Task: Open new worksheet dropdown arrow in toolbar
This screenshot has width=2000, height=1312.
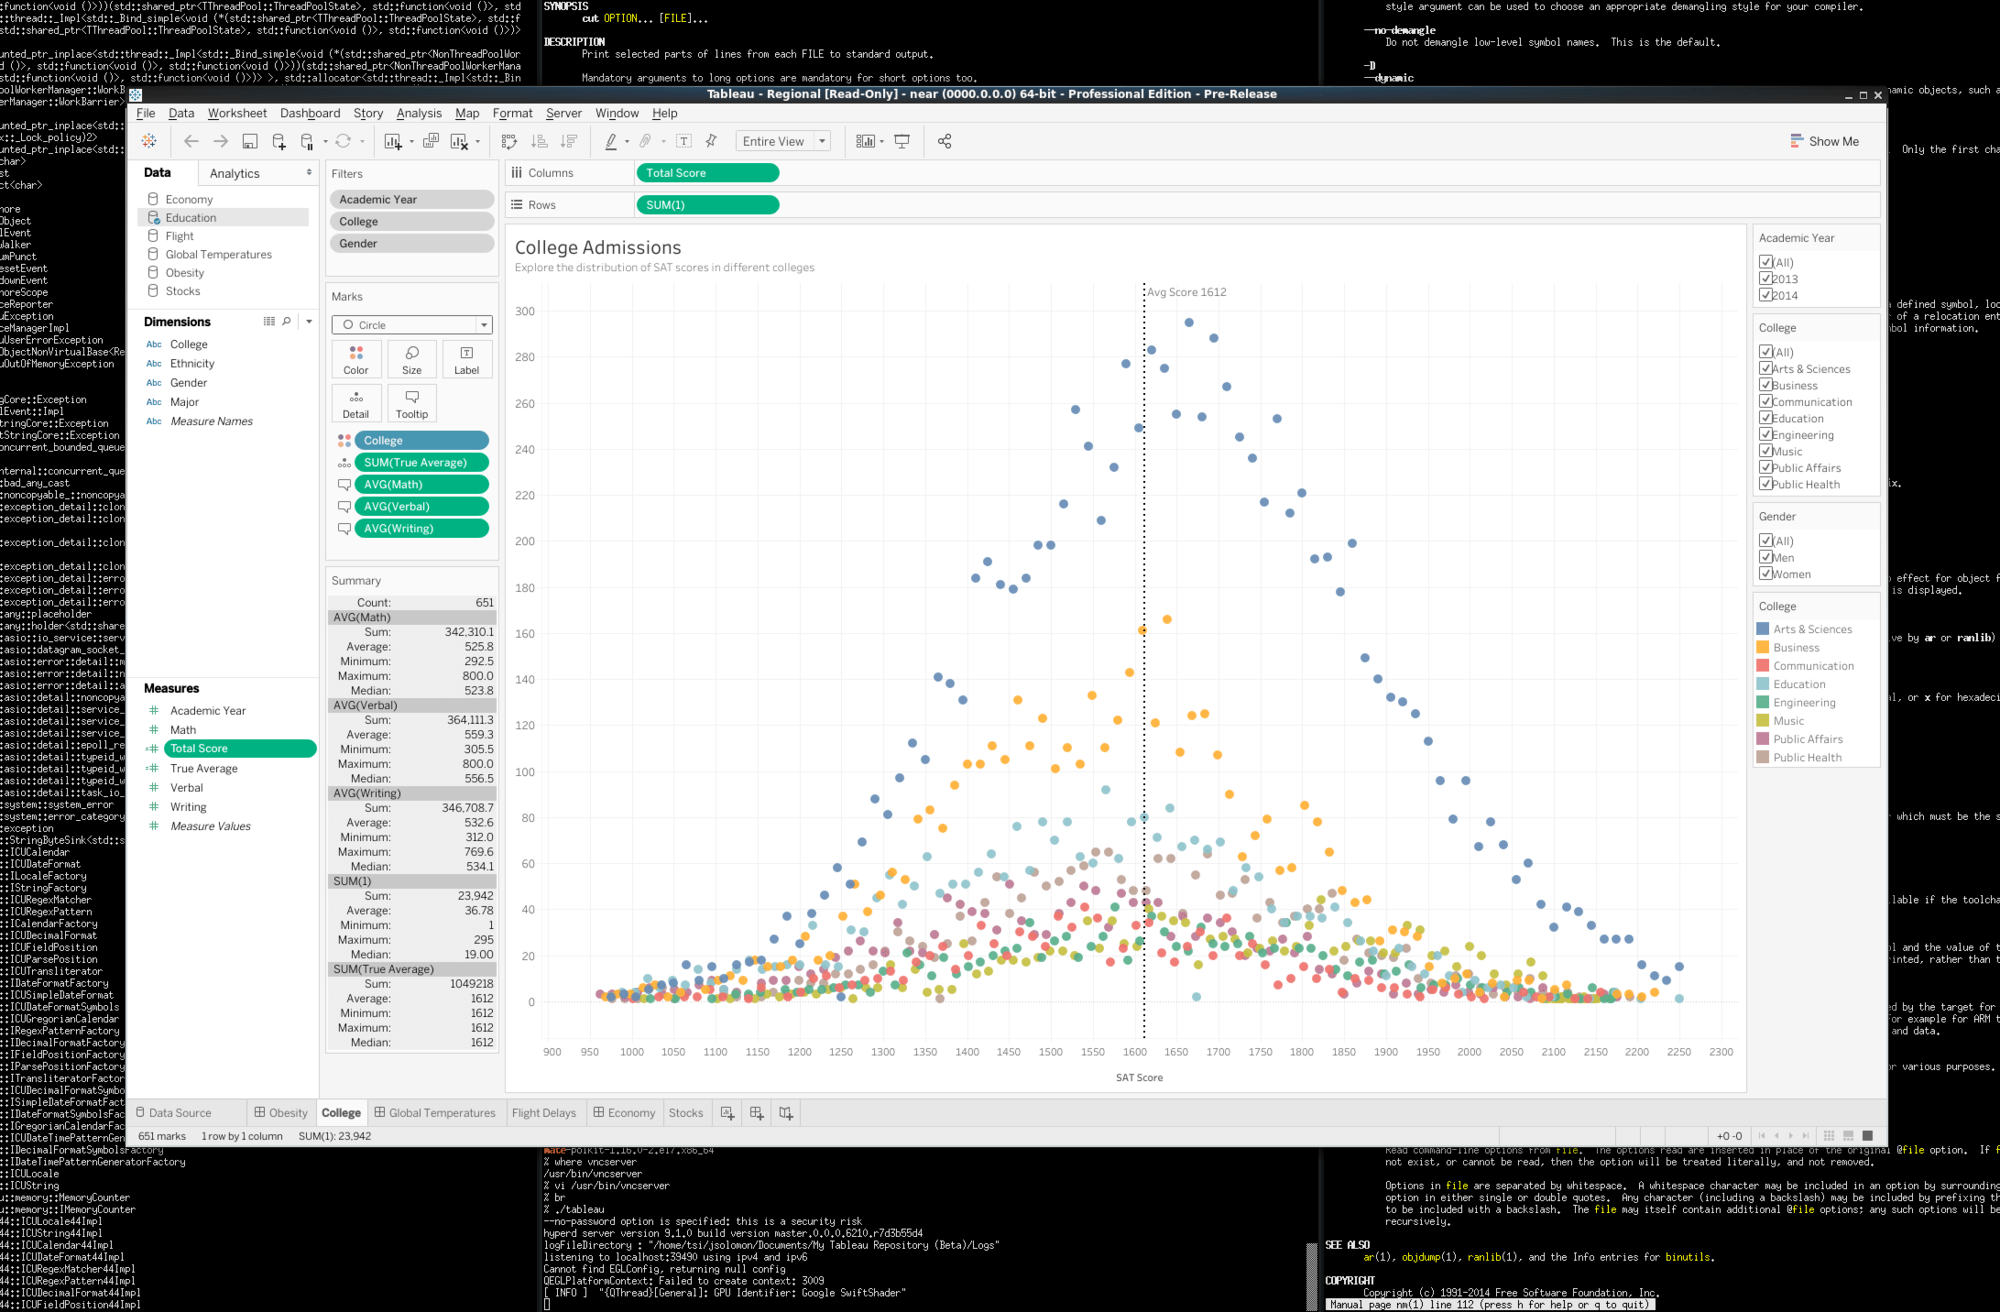Action: coord(412,142)
